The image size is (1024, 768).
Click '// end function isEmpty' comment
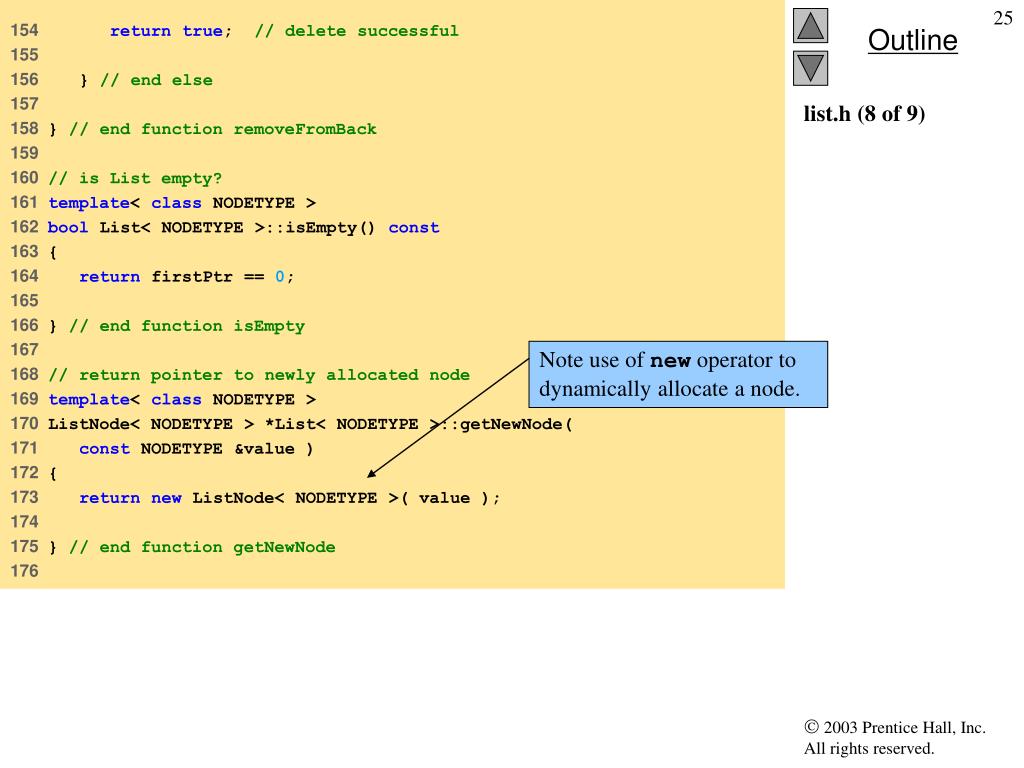[x=187, y=326]
